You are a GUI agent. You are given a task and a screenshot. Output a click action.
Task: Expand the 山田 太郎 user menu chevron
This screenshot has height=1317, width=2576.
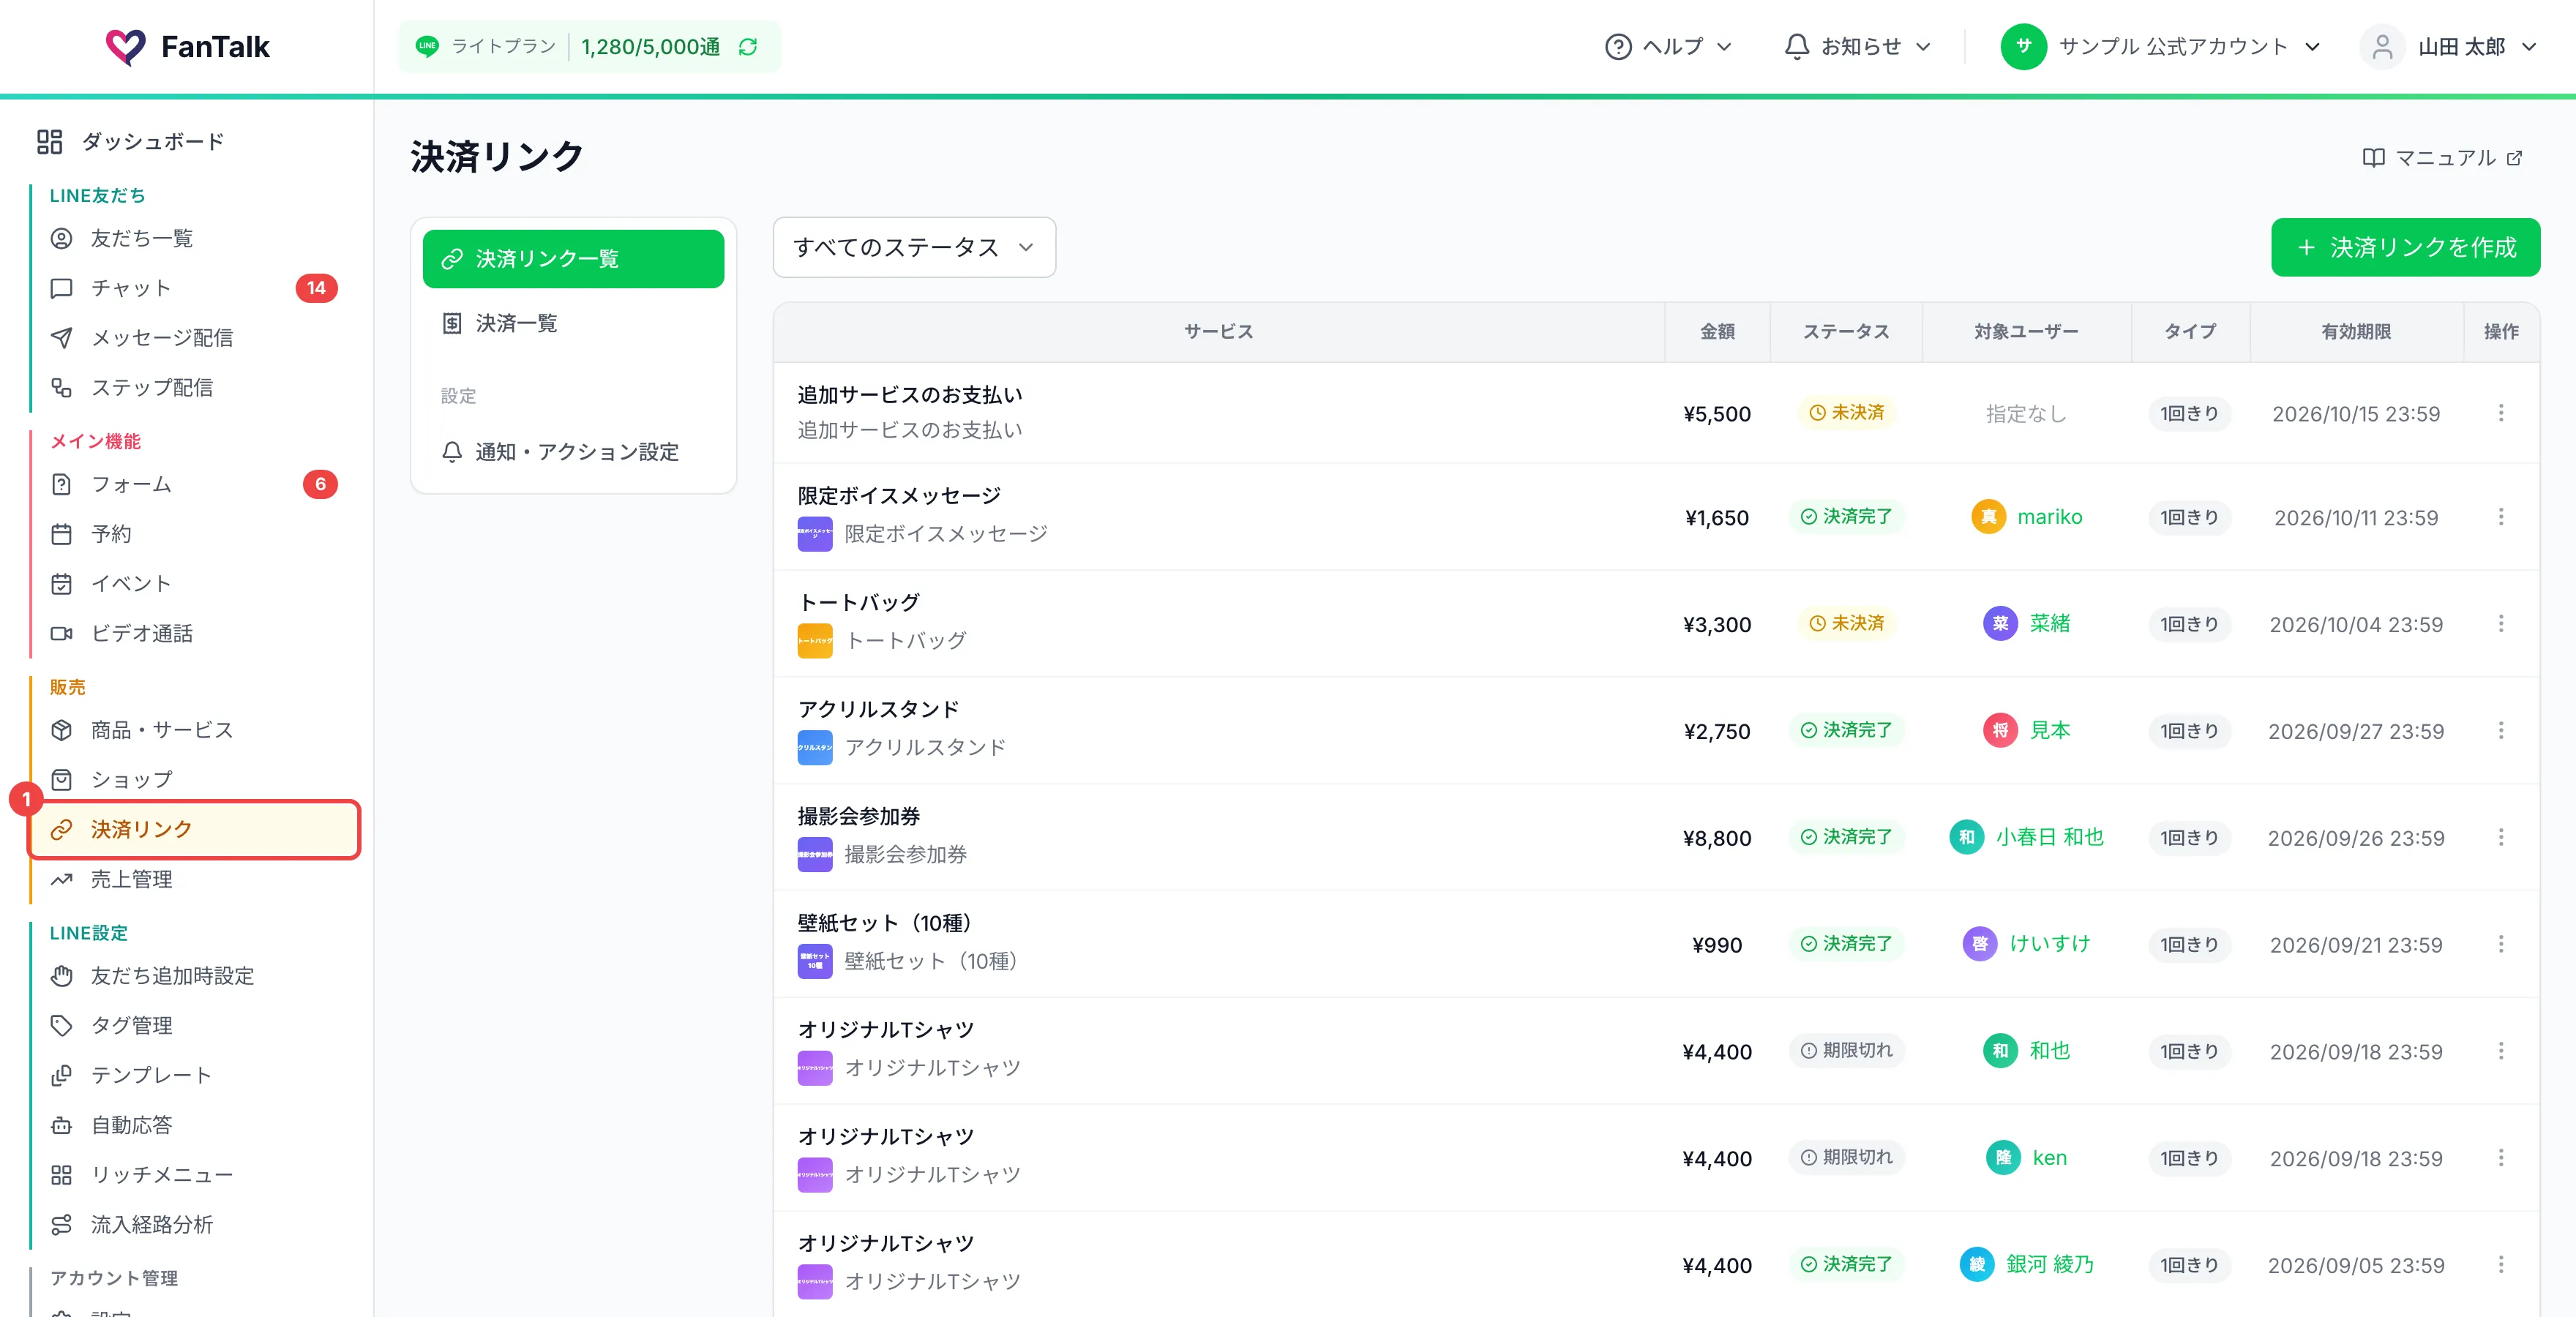[x=2529, y=47]
